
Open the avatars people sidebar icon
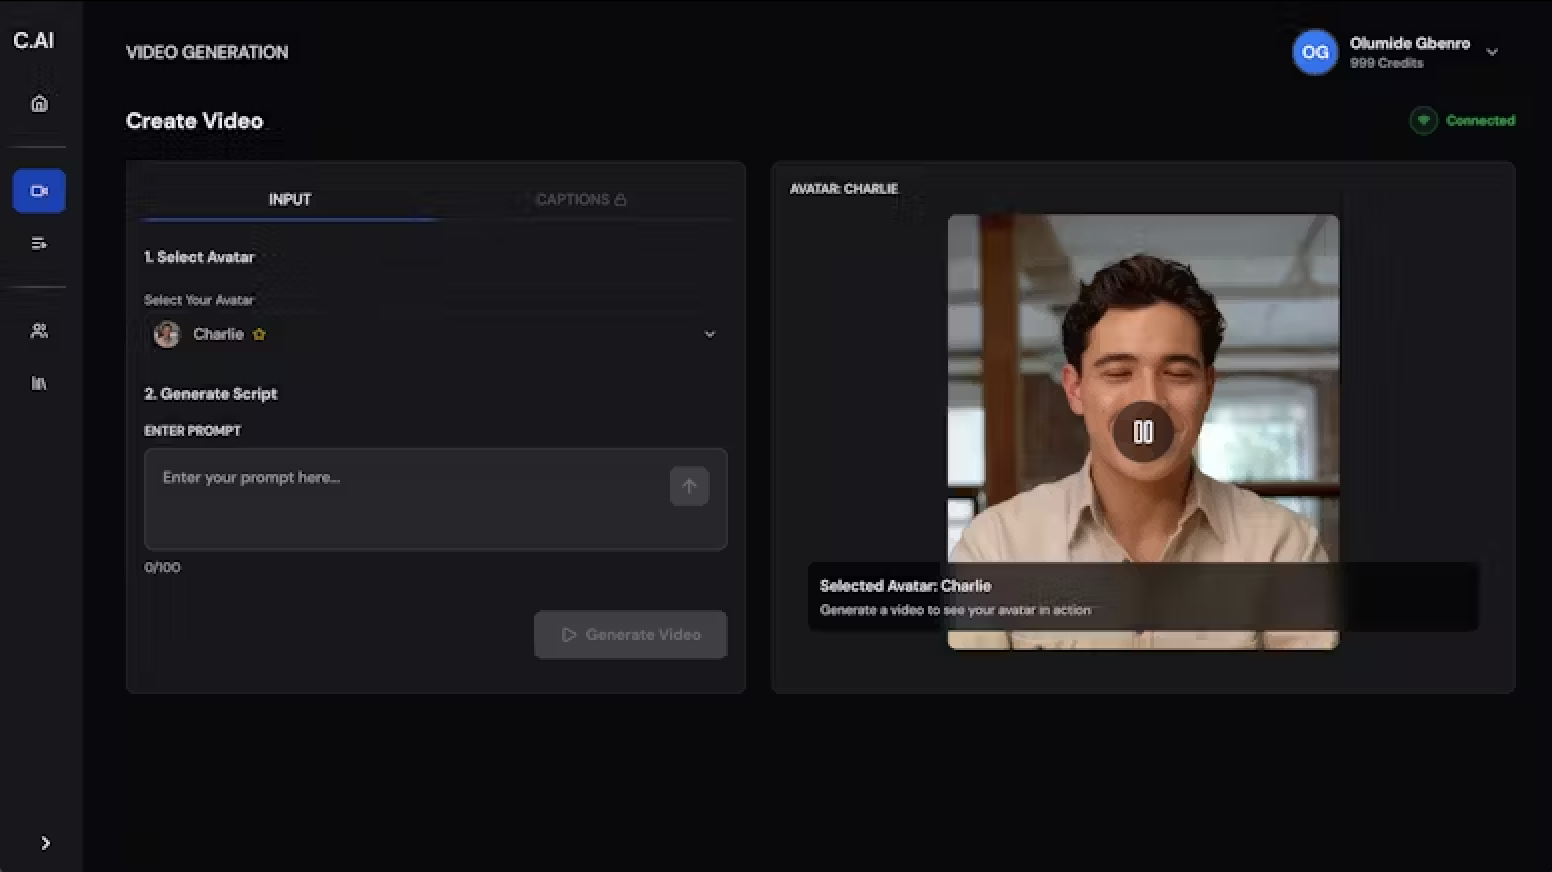39,331
